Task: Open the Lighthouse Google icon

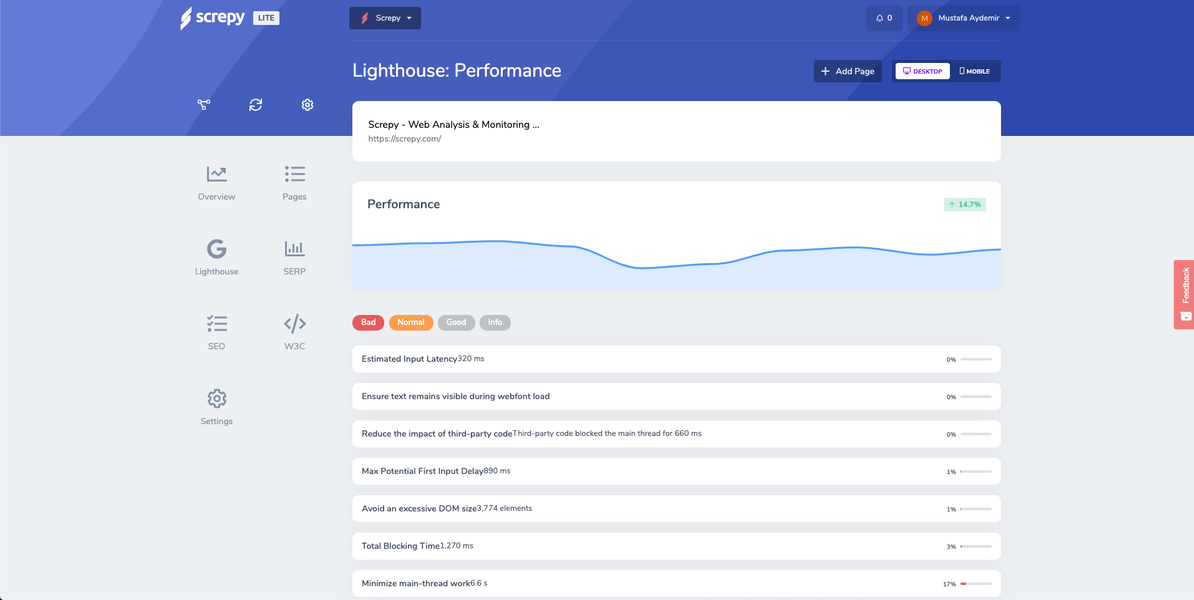Action: tap(216, 249)
